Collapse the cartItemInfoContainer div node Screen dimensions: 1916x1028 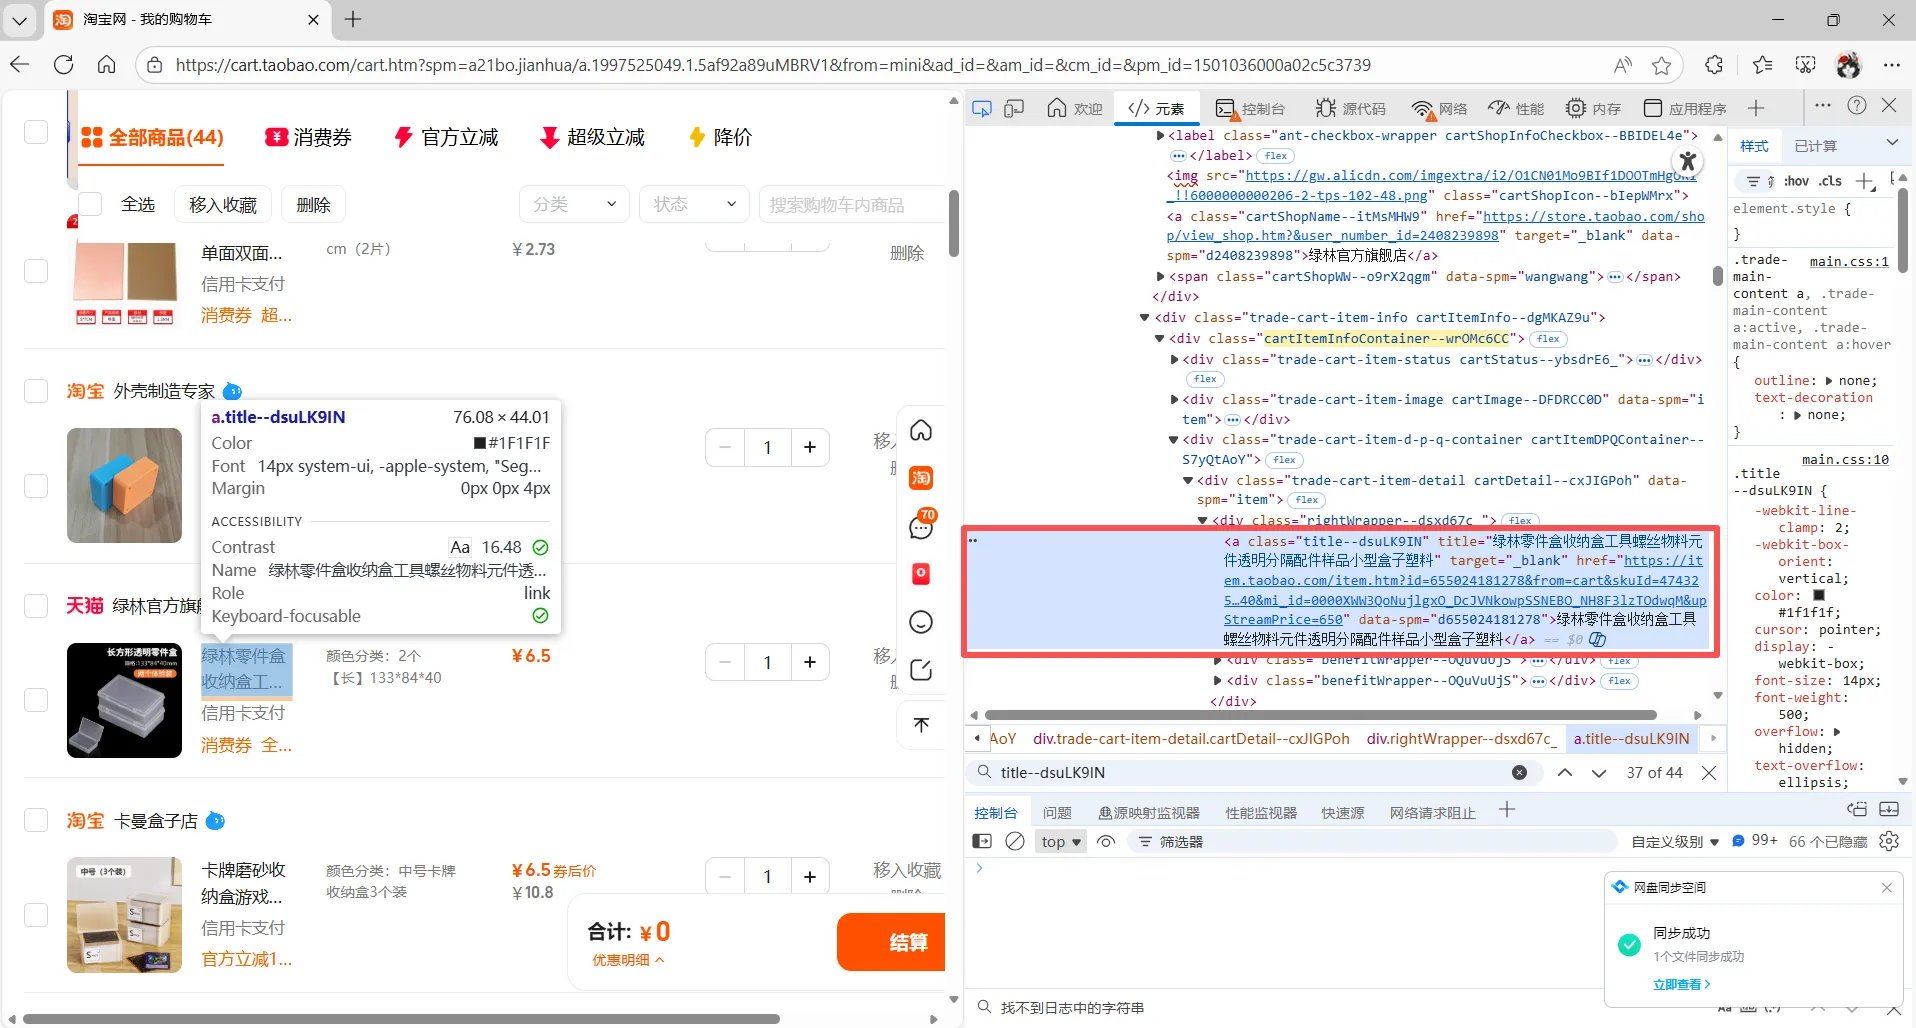pyautogui.click(x=1160, y=339)
